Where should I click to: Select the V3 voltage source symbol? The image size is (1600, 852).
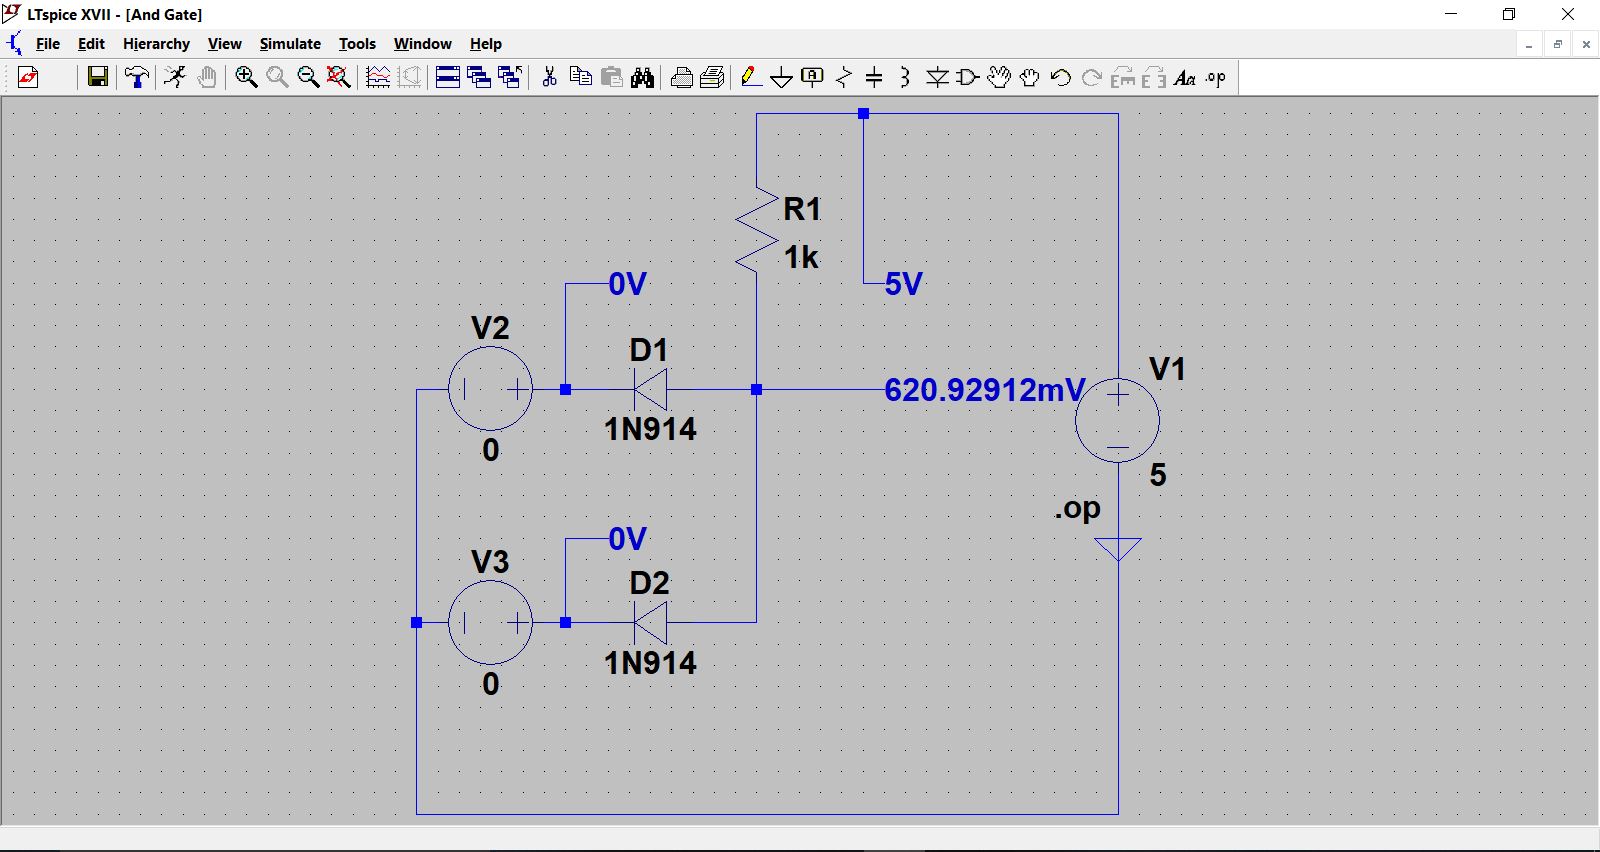[x=490, y=623]
